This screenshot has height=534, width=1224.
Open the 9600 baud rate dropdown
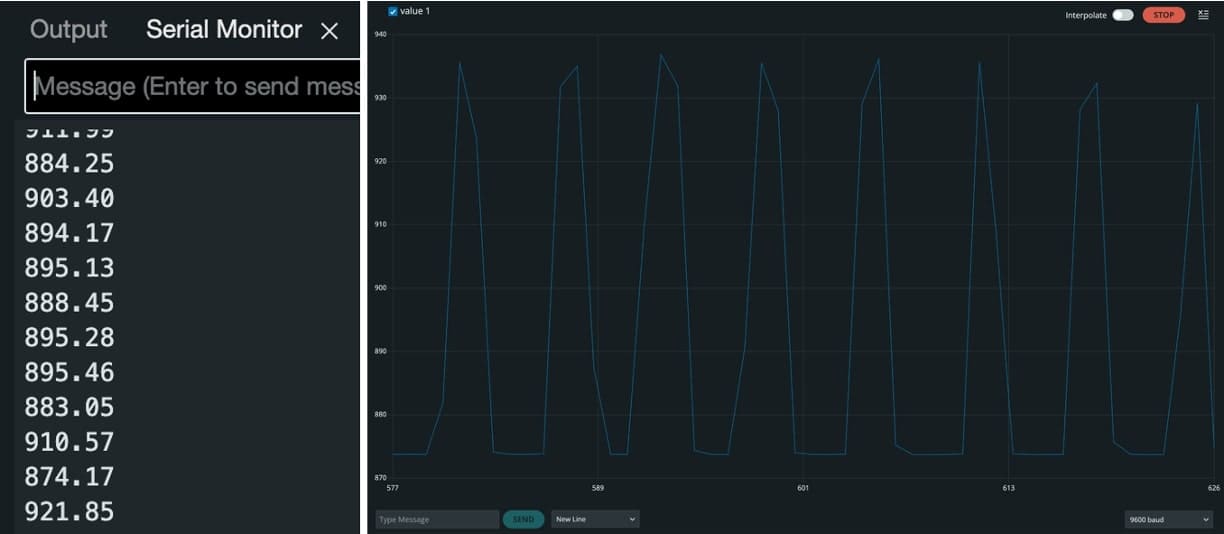coord(1168,519)
